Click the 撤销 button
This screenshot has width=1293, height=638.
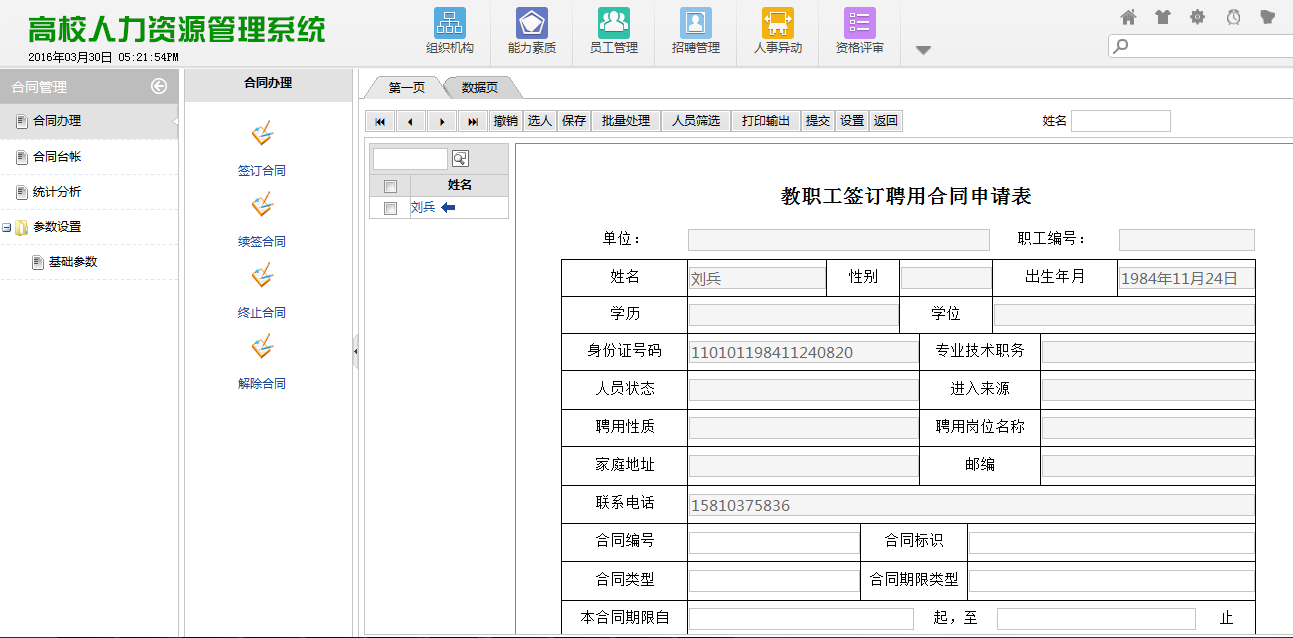click(506, 121)
